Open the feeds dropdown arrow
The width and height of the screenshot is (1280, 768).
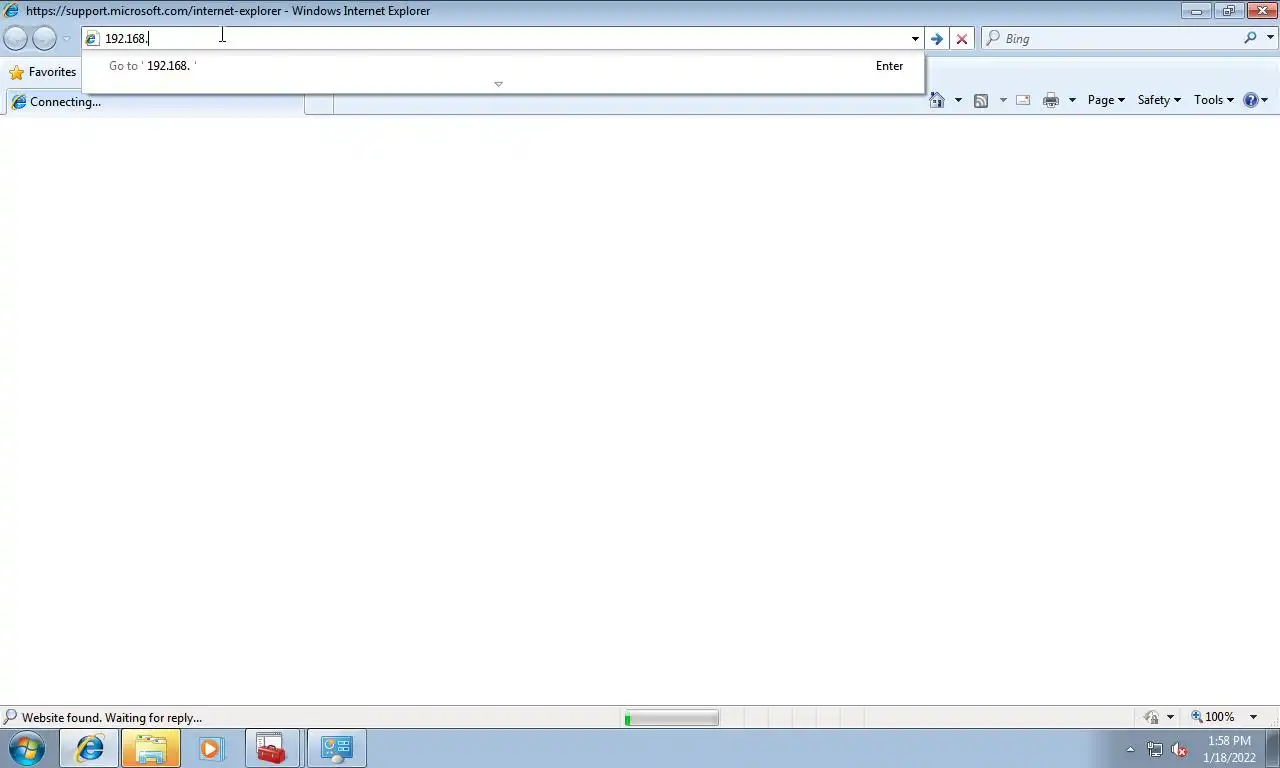(1003, 100)
